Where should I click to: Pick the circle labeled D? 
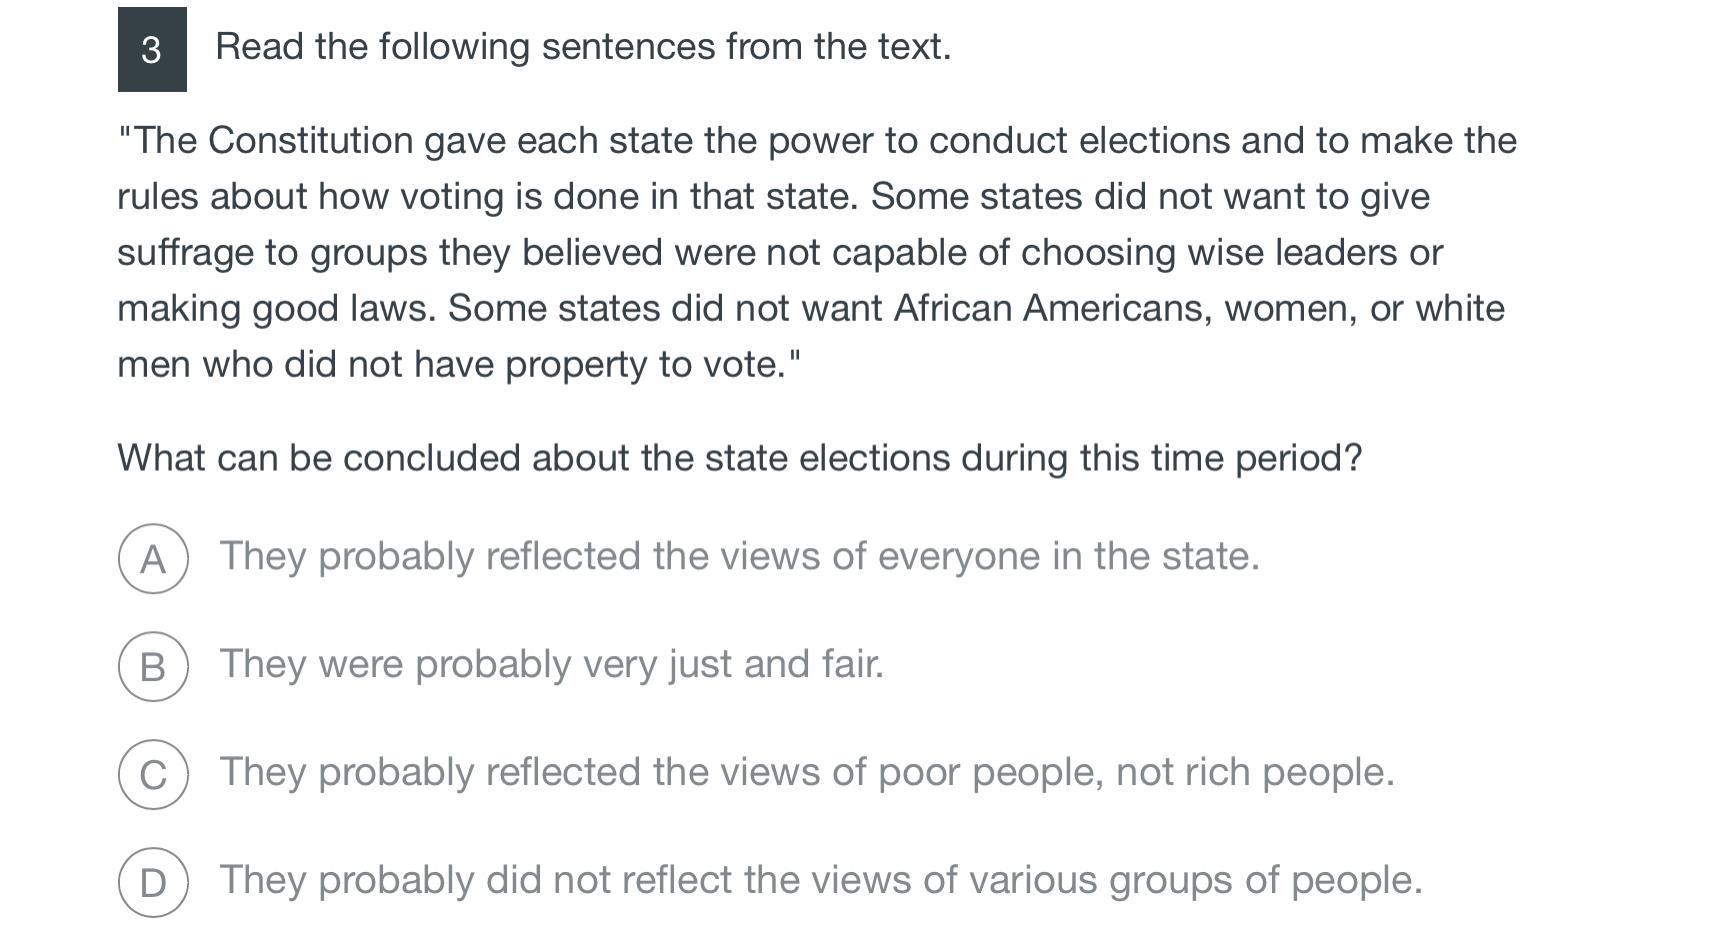pos(153,882)
